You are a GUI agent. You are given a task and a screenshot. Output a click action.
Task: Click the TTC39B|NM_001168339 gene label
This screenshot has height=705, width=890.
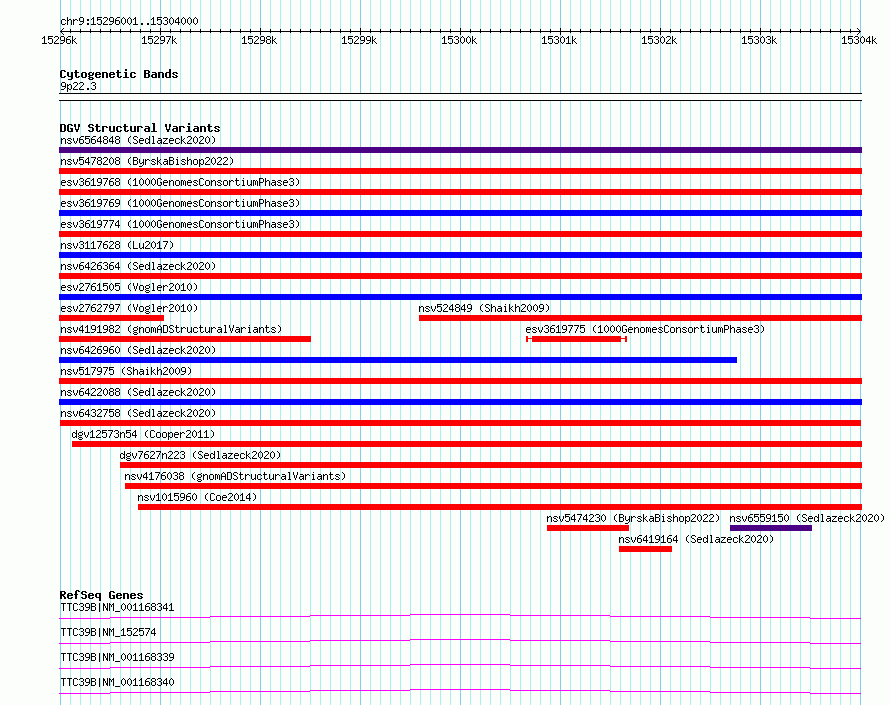tap(117, 657)
